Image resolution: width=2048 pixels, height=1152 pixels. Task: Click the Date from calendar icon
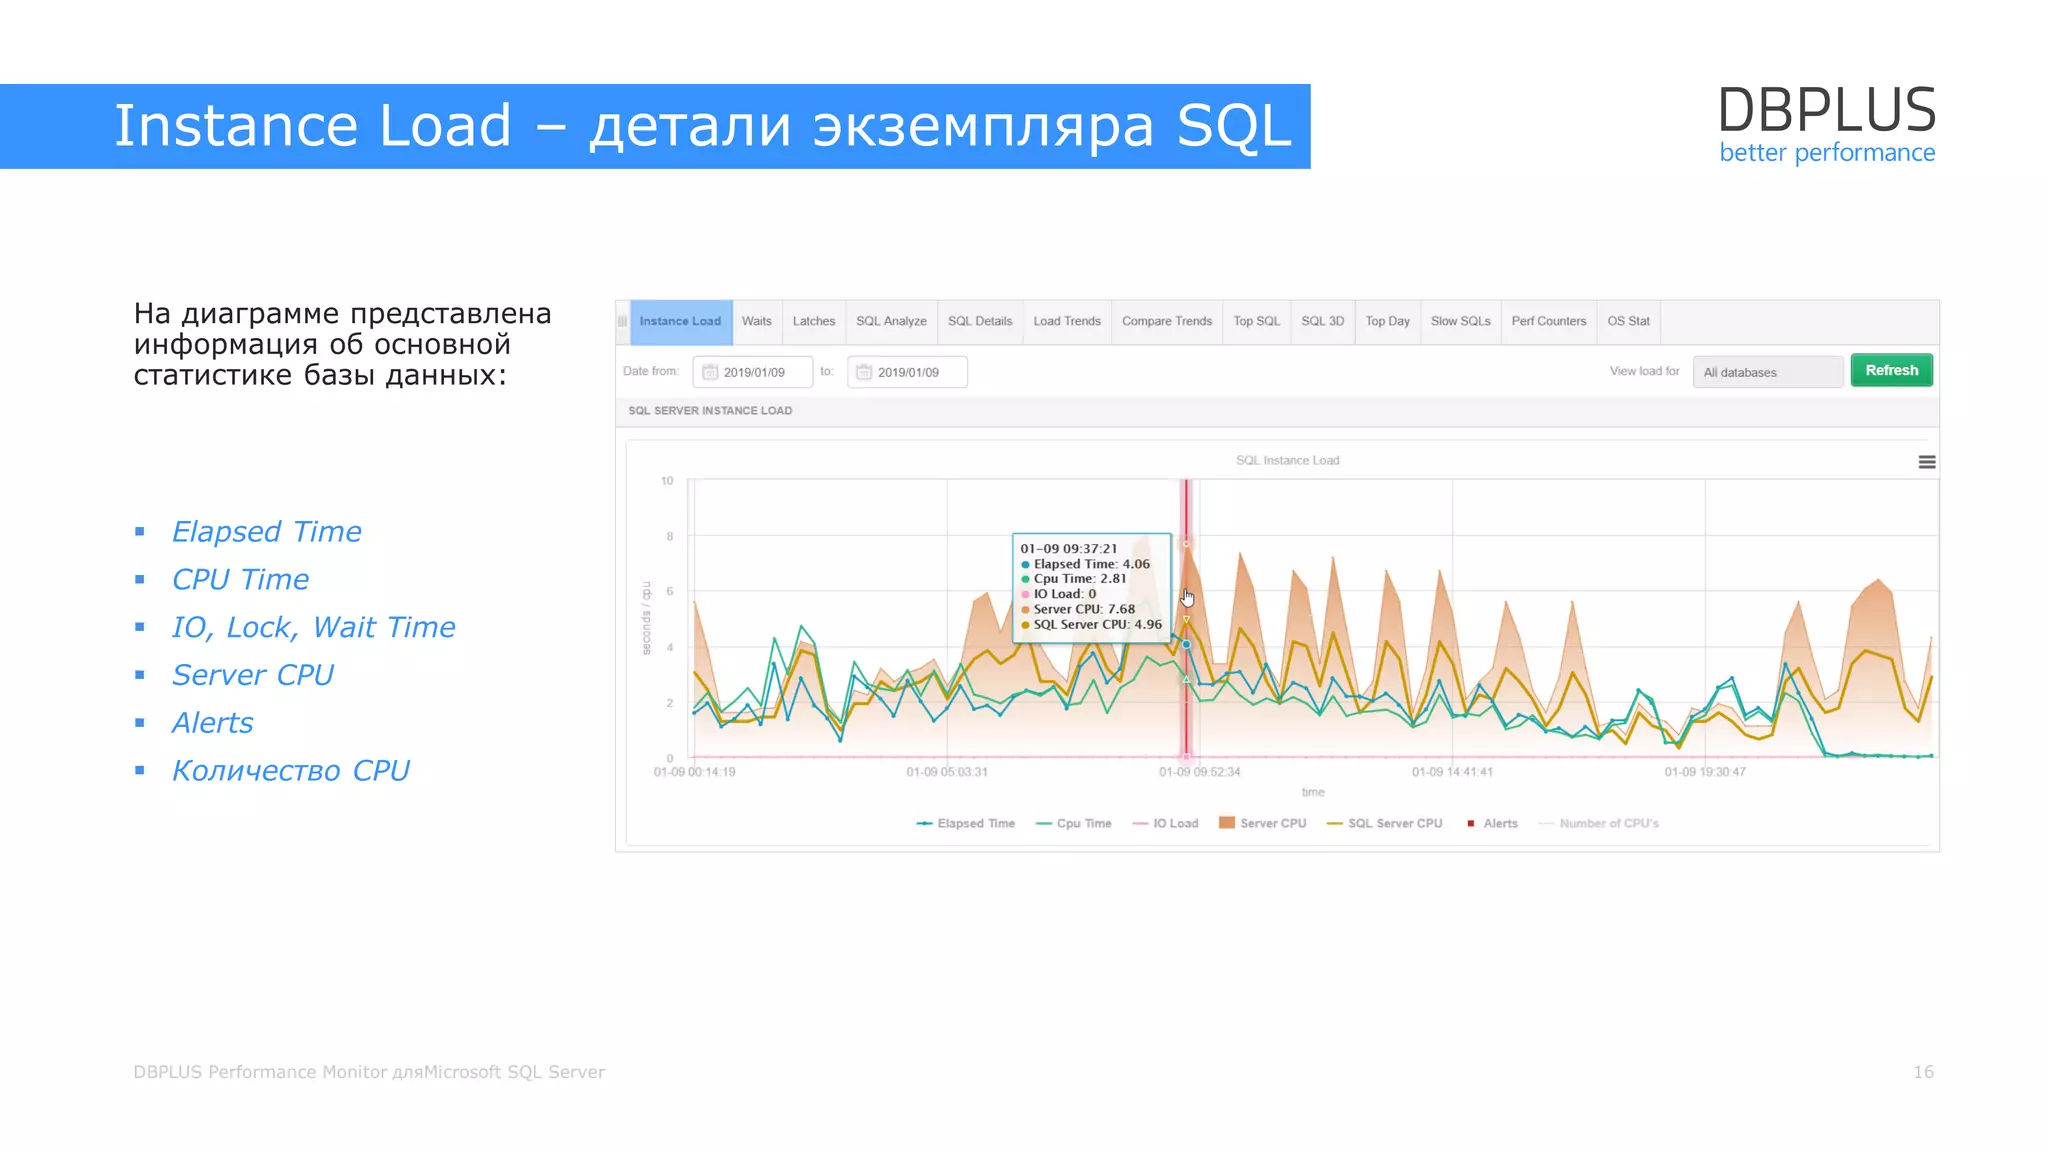click(710, 372)
